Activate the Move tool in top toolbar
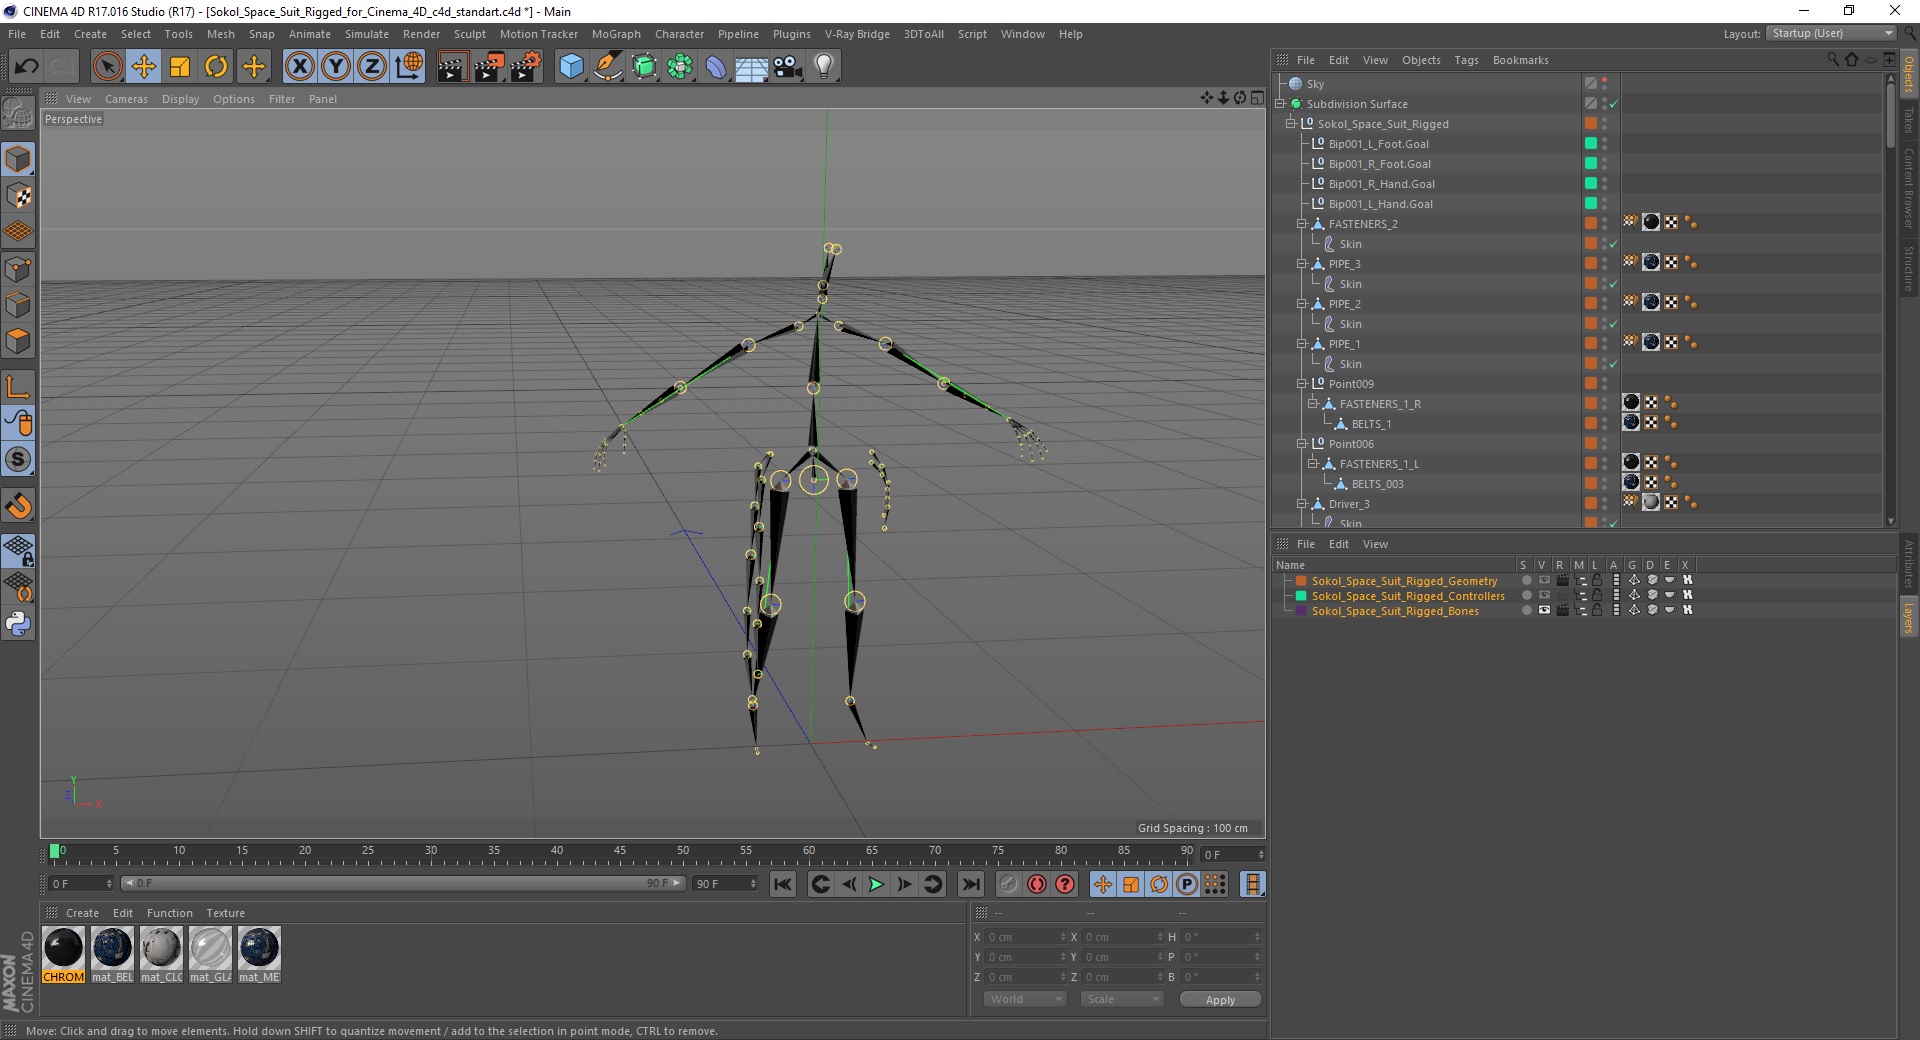The image size is (1920, 1040). click(x=143, y=67)
